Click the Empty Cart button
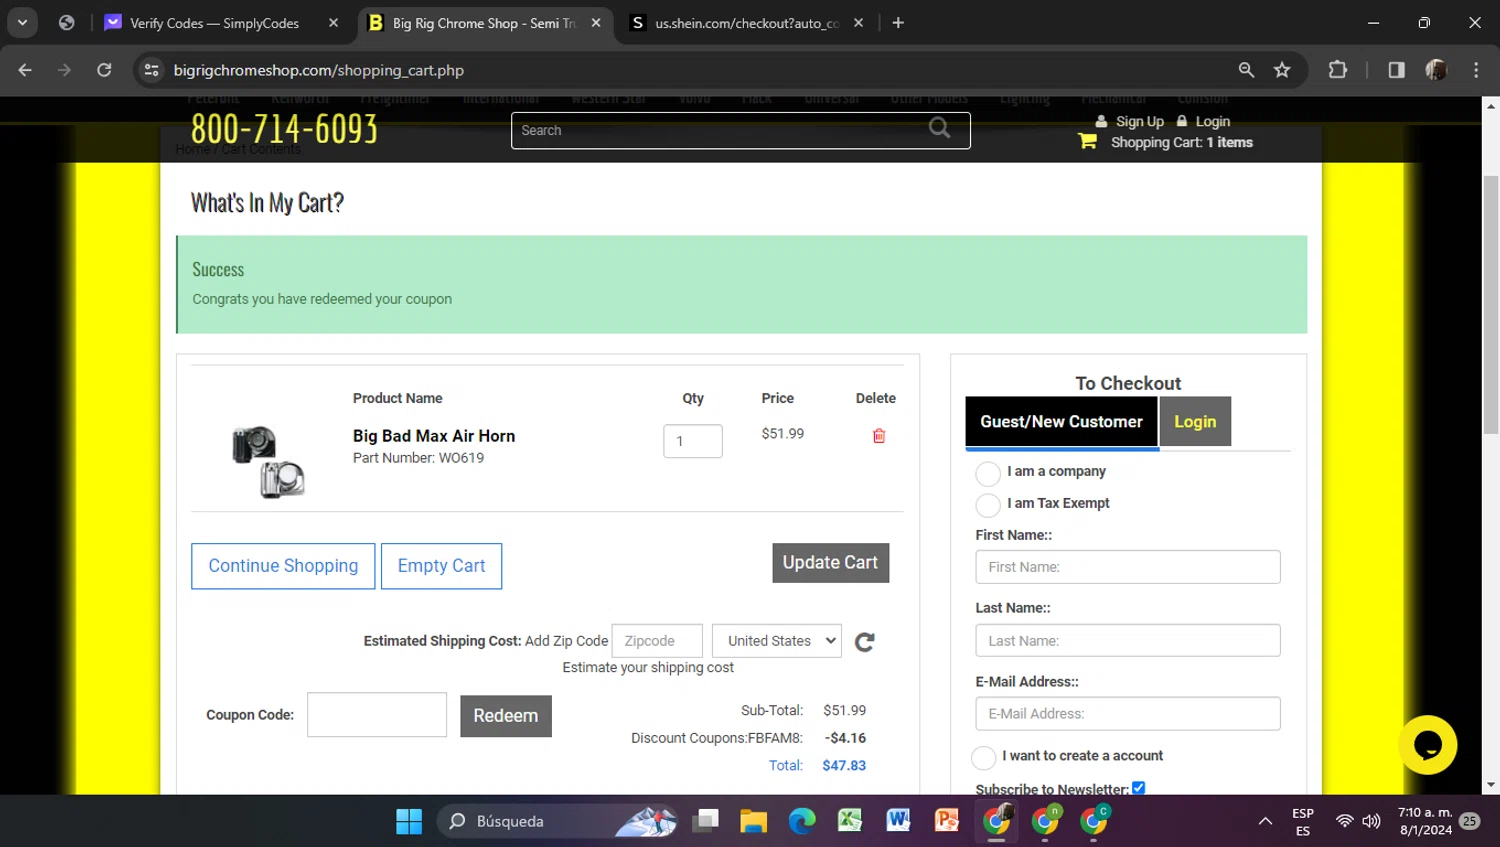This screenshot has height=847, width=1500. (441, 566)
